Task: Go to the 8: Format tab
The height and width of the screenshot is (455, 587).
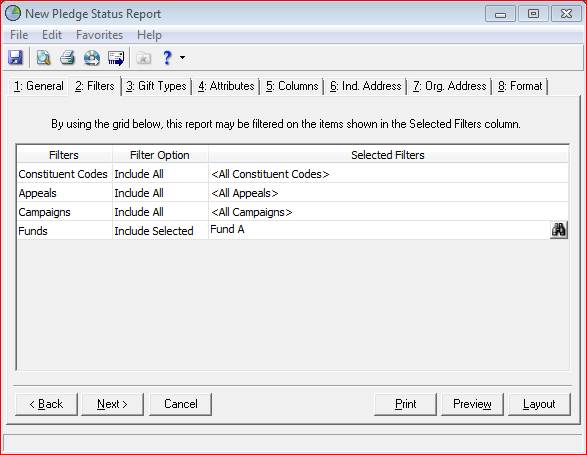Action: [520, 86]
